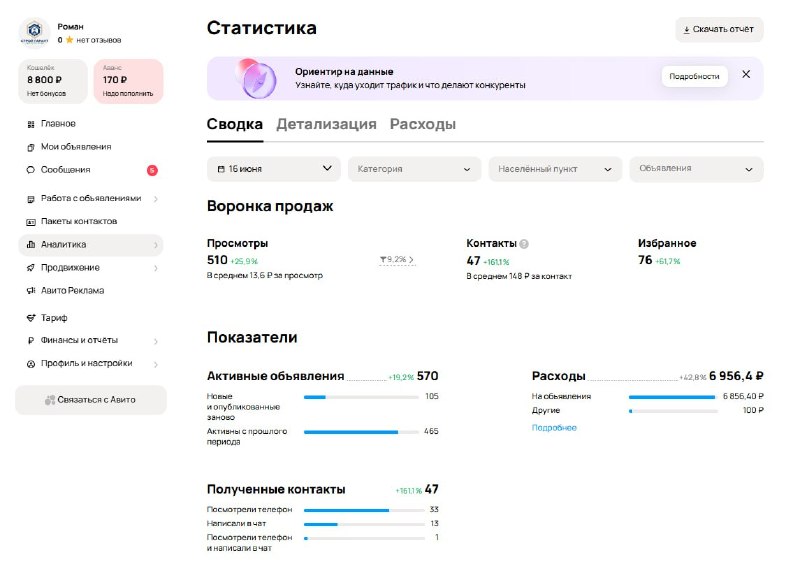This screenshot has width=800, height=564.
Task: Click the нет отзывов text
Action: pos(99,40)
